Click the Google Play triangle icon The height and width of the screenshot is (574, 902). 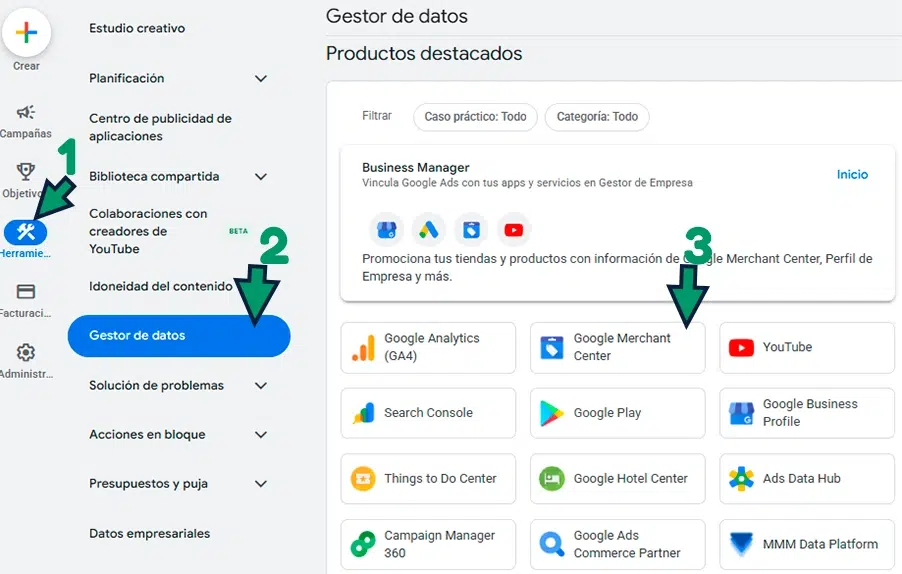click(x=551, y=413)
